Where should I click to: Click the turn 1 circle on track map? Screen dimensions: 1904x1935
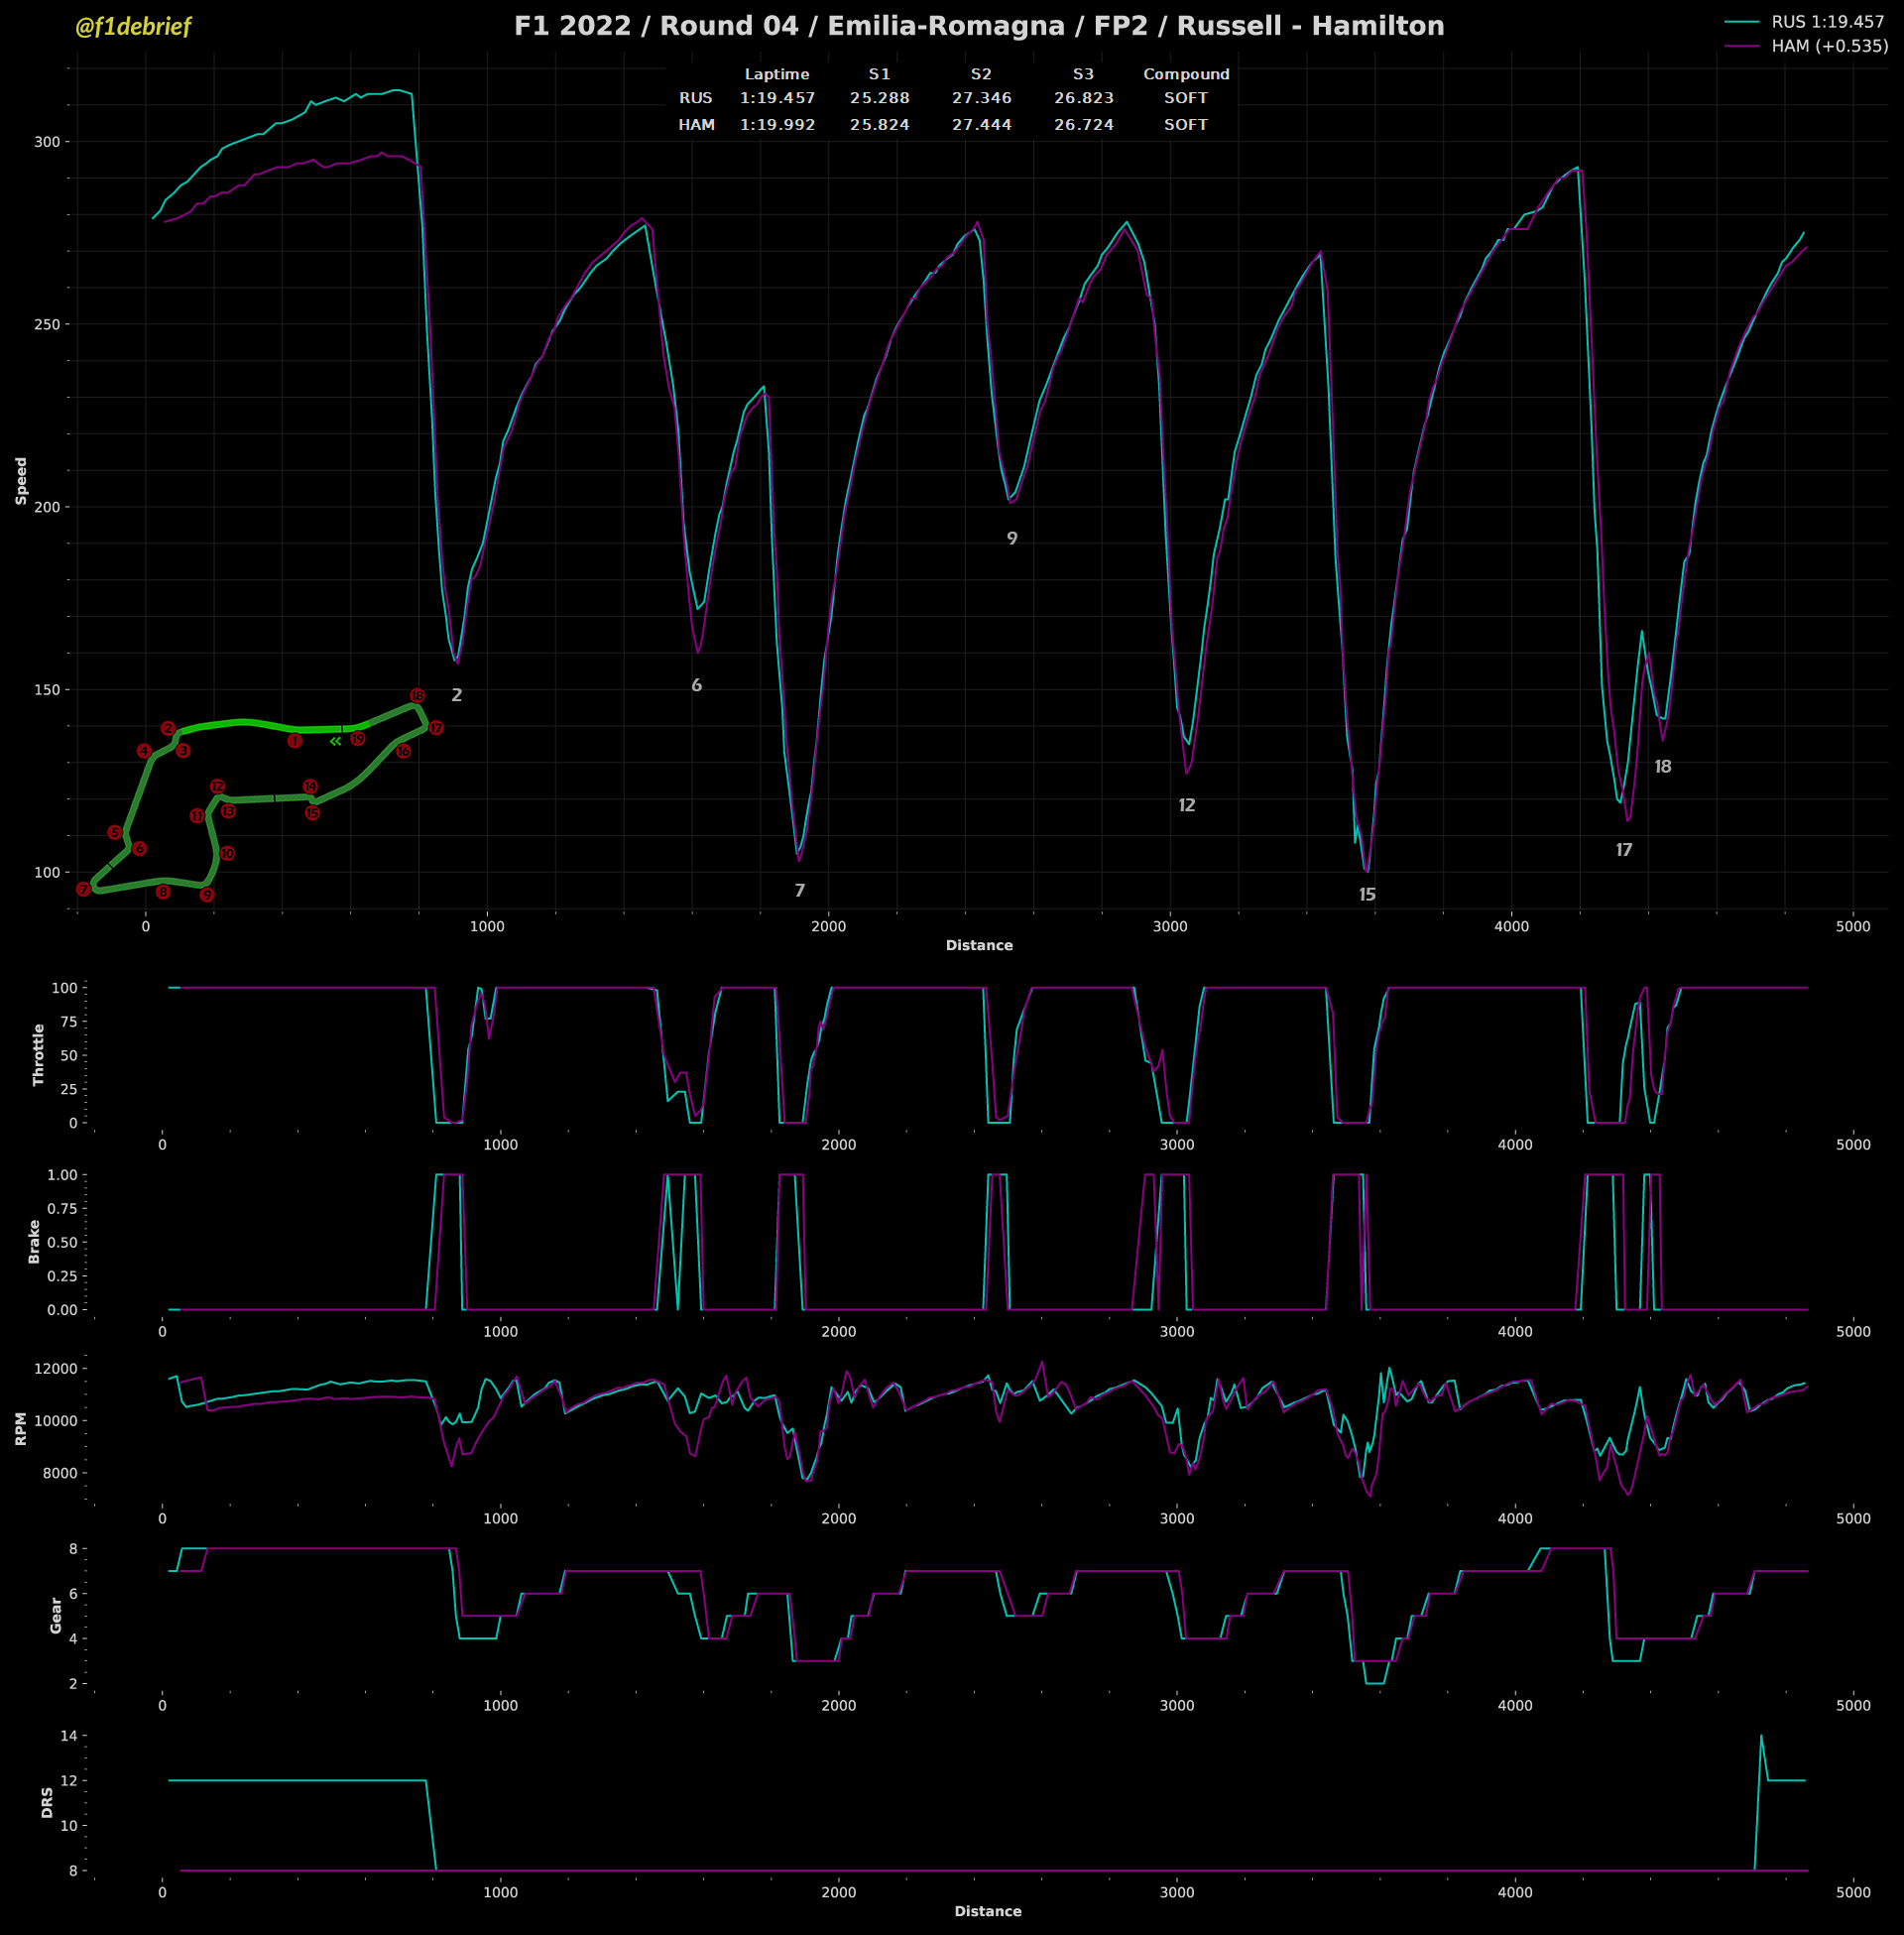tap(294, 741)
